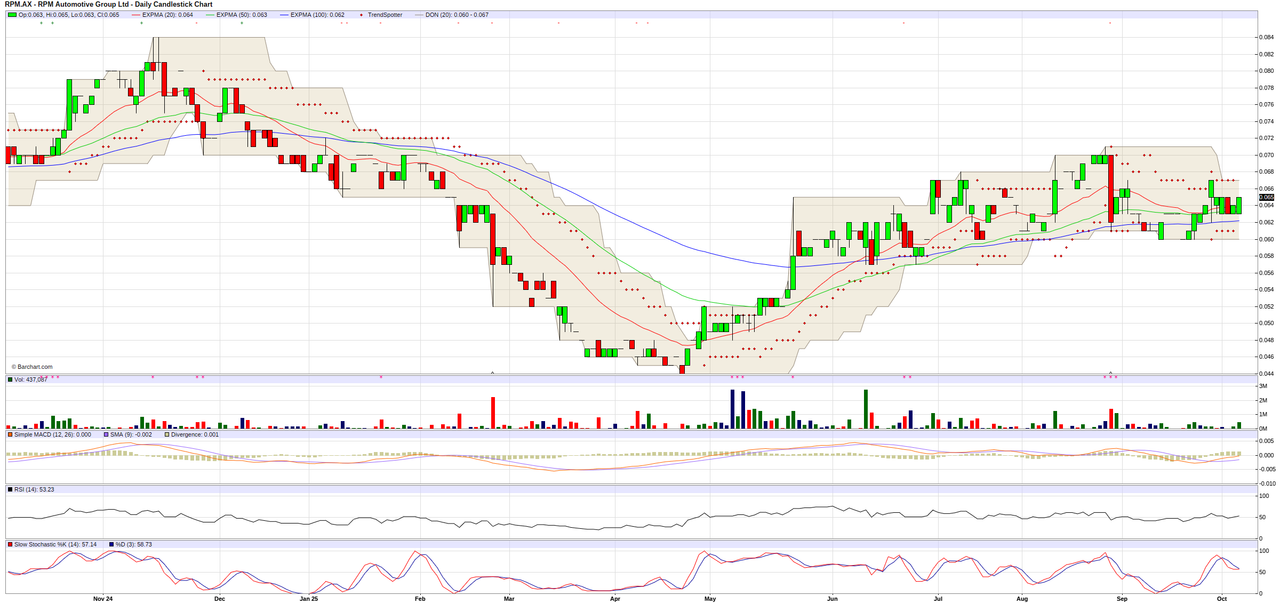Click the 'RSI (14): 53.23' label

tap(34, 490)
